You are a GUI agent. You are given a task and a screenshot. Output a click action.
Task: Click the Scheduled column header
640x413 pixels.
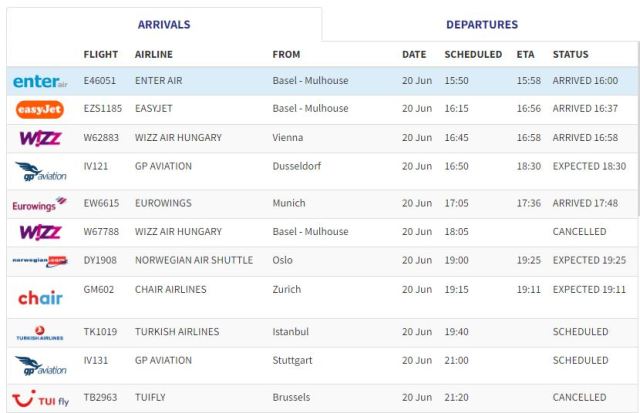click(x=473, y=54)
